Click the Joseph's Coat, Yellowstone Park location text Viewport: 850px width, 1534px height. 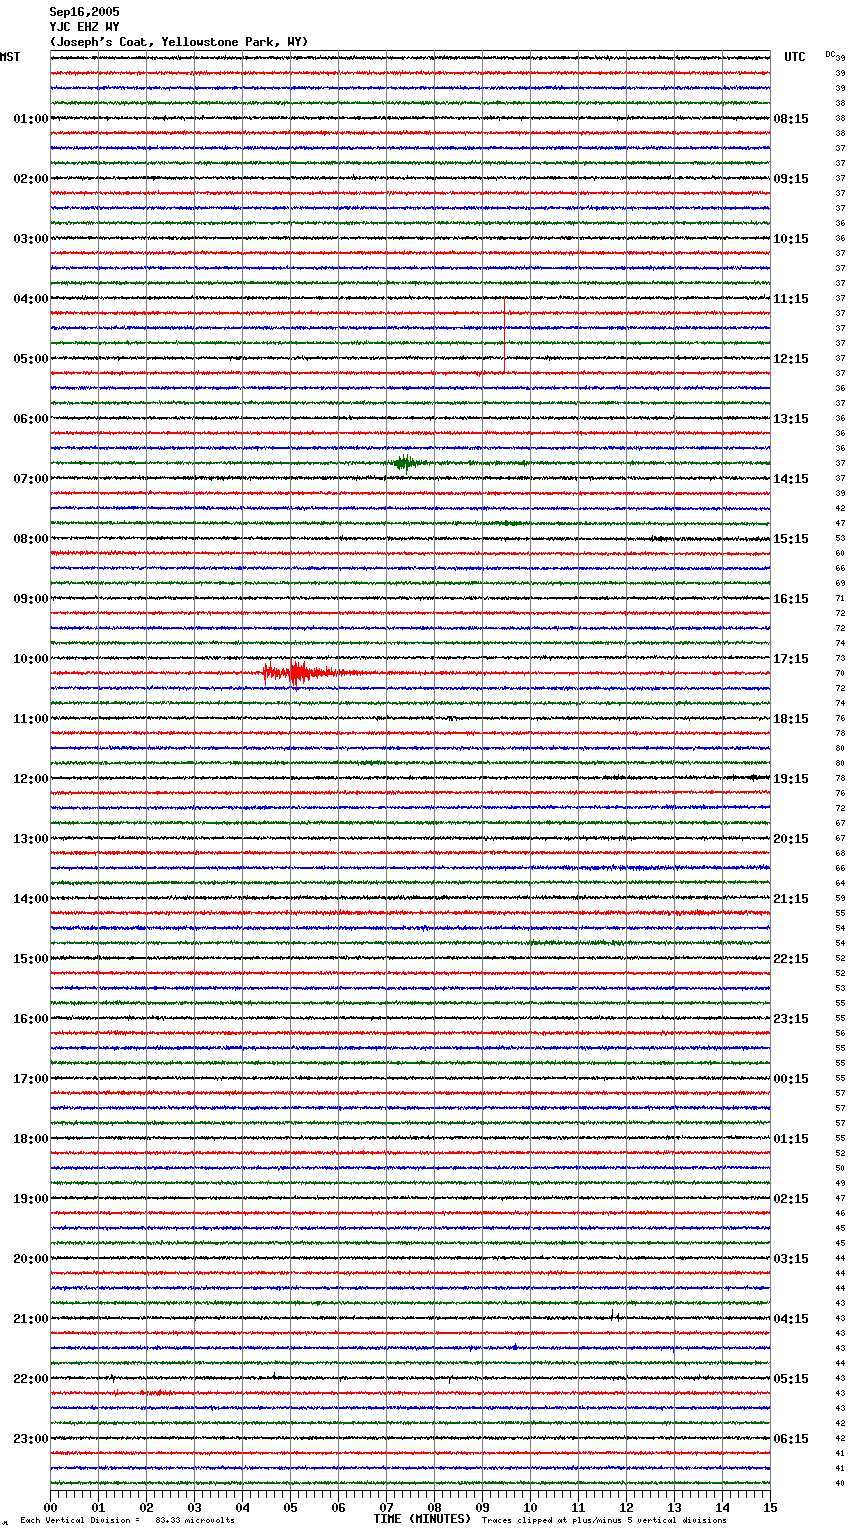tap(179, 42)
